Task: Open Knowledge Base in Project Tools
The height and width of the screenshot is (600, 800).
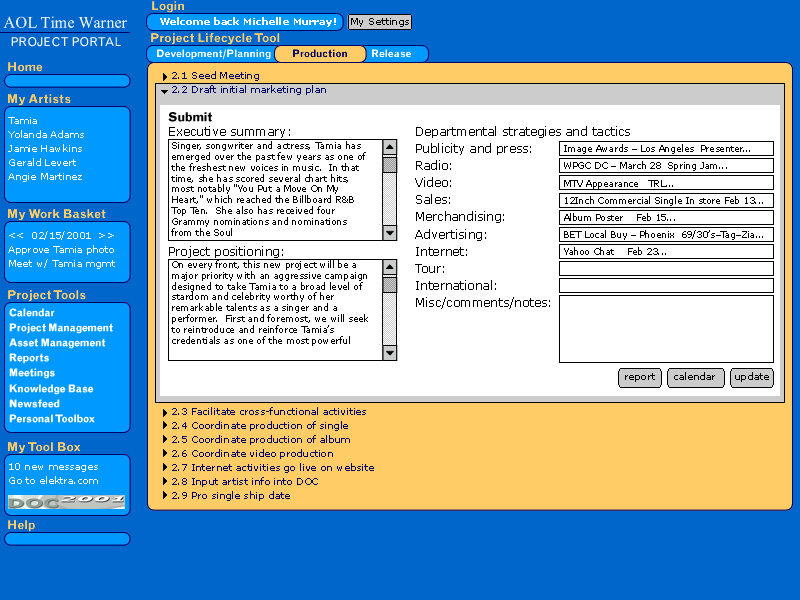Action: [51, 388]
